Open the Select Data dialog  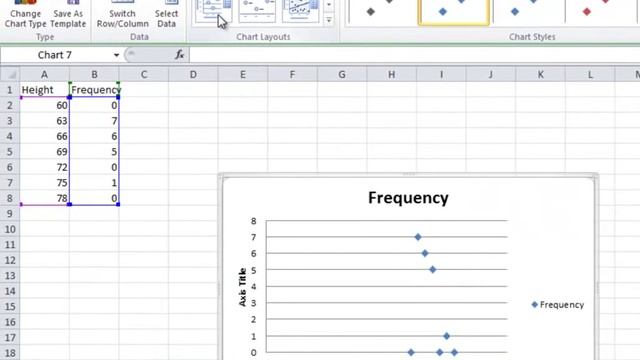click(167, 14)
